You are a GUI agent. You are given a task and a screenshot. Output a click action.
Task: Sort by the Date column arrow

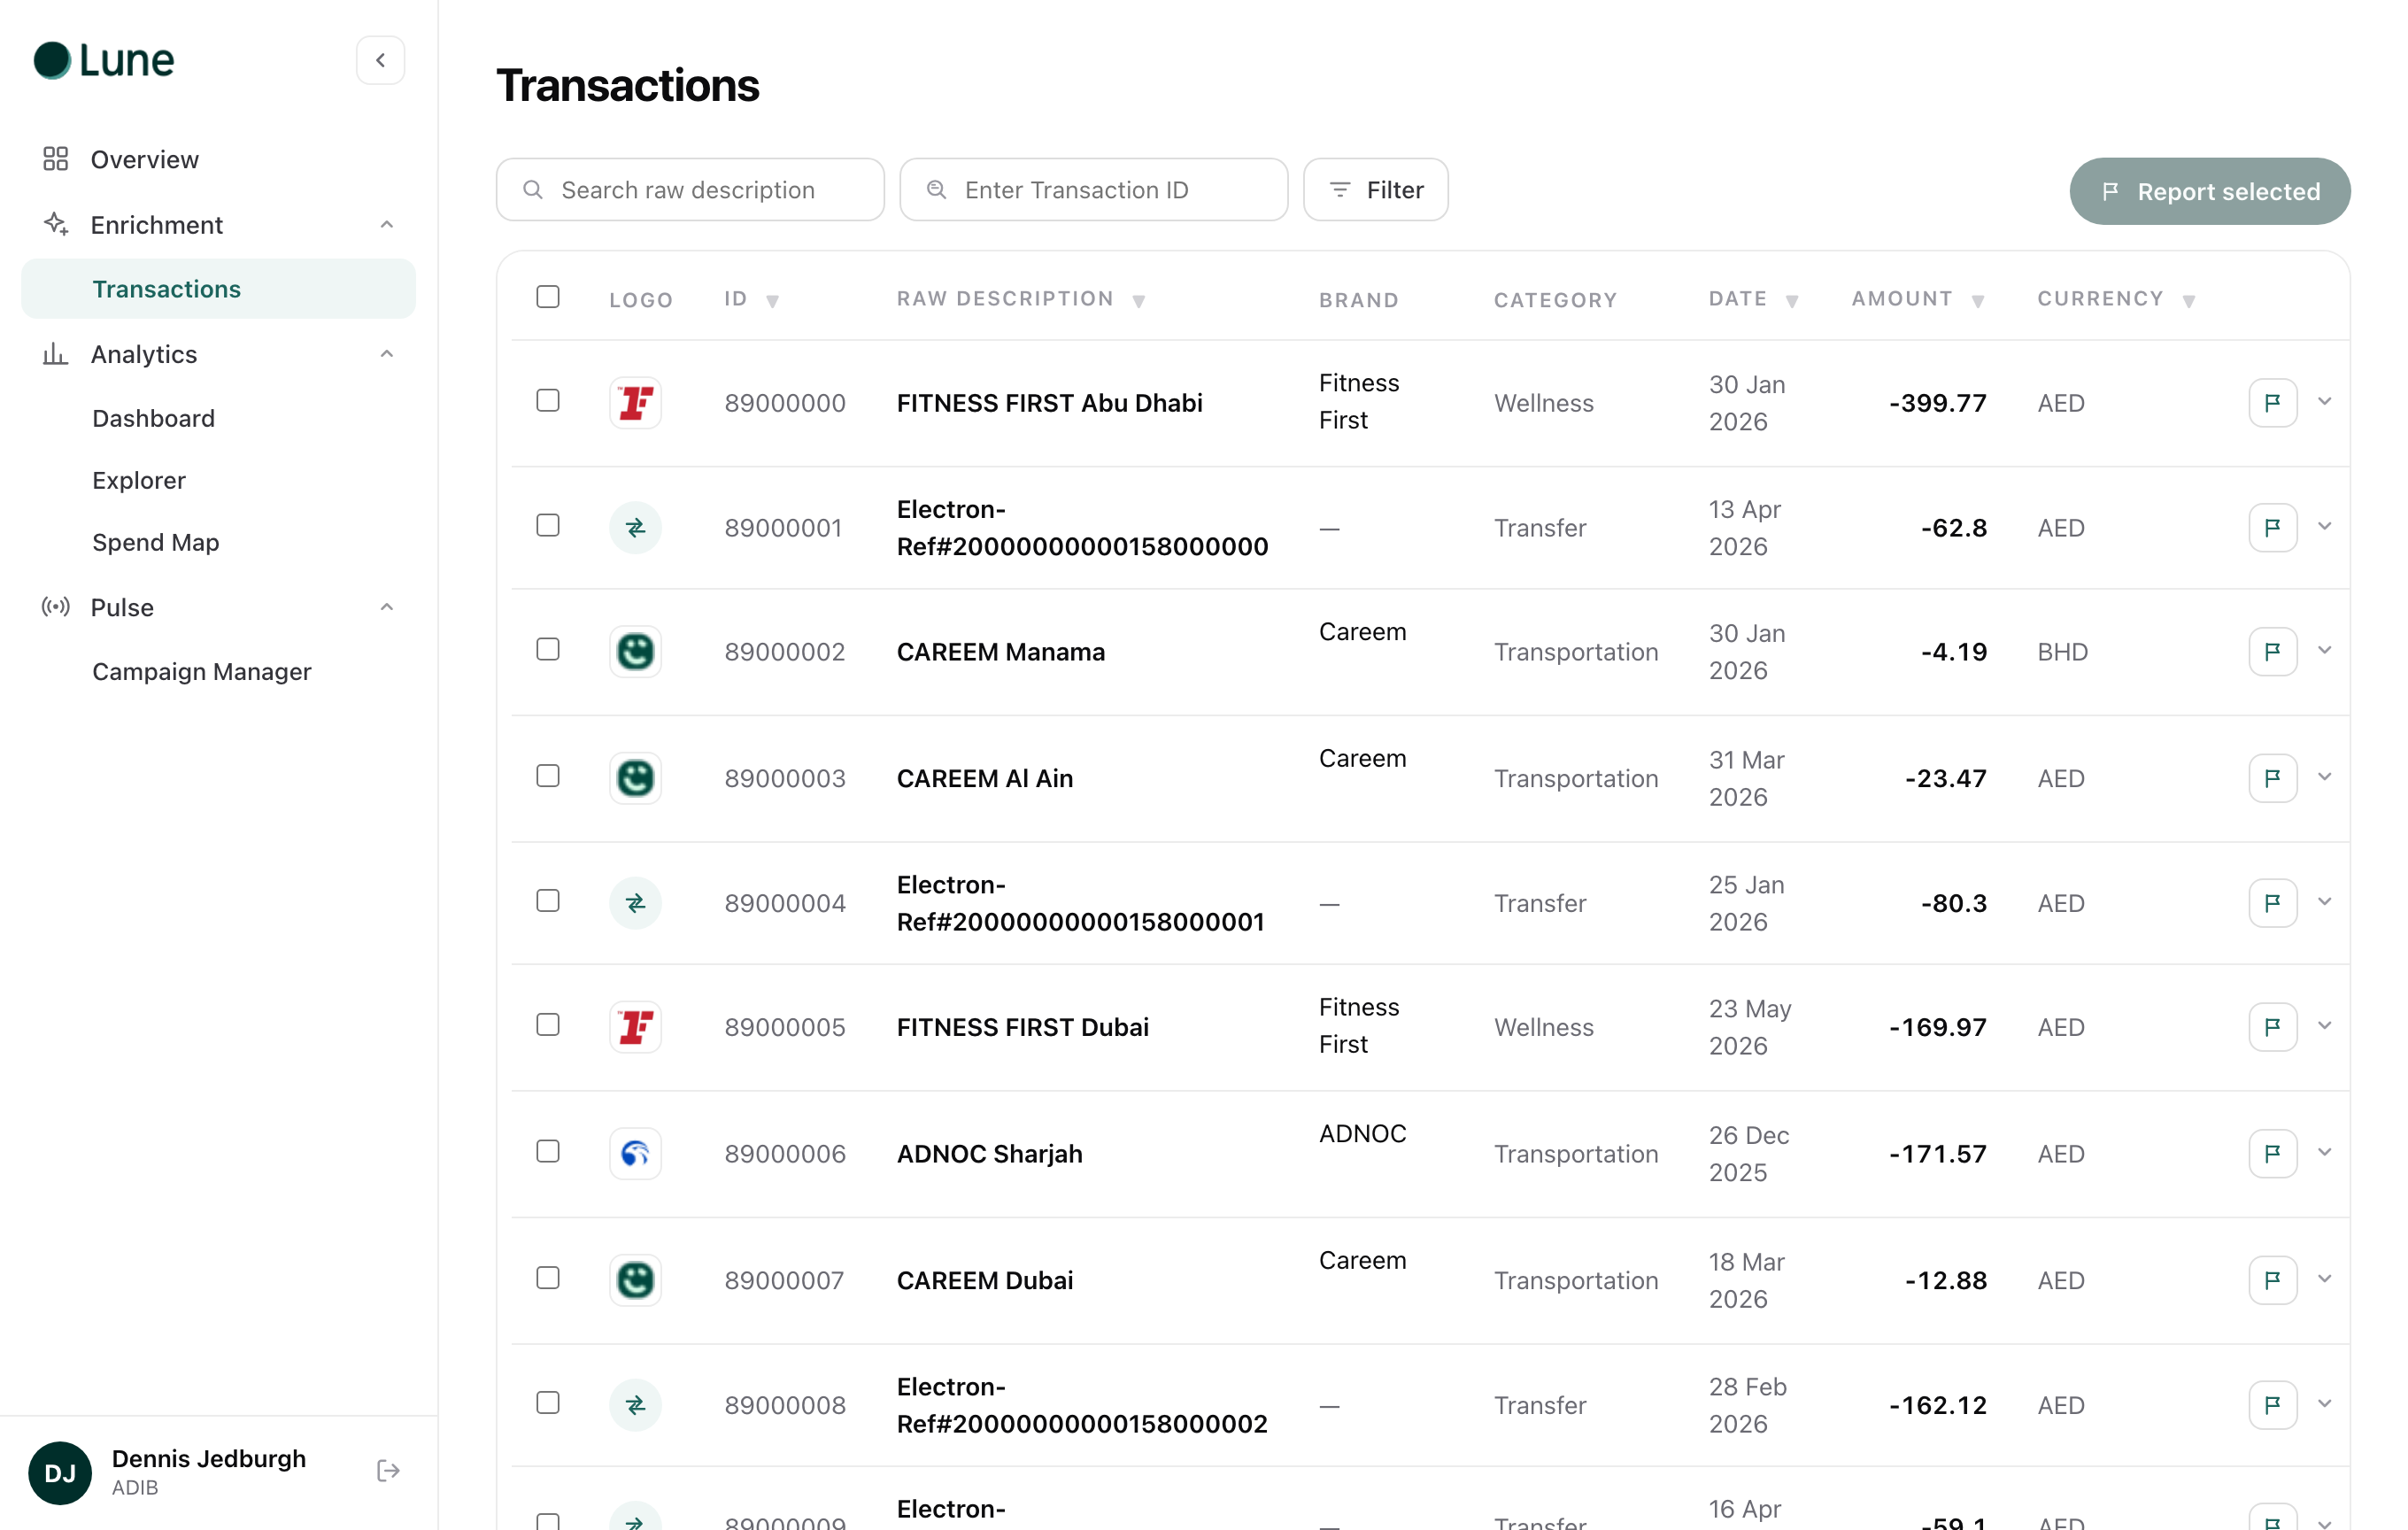(1792, 301)
